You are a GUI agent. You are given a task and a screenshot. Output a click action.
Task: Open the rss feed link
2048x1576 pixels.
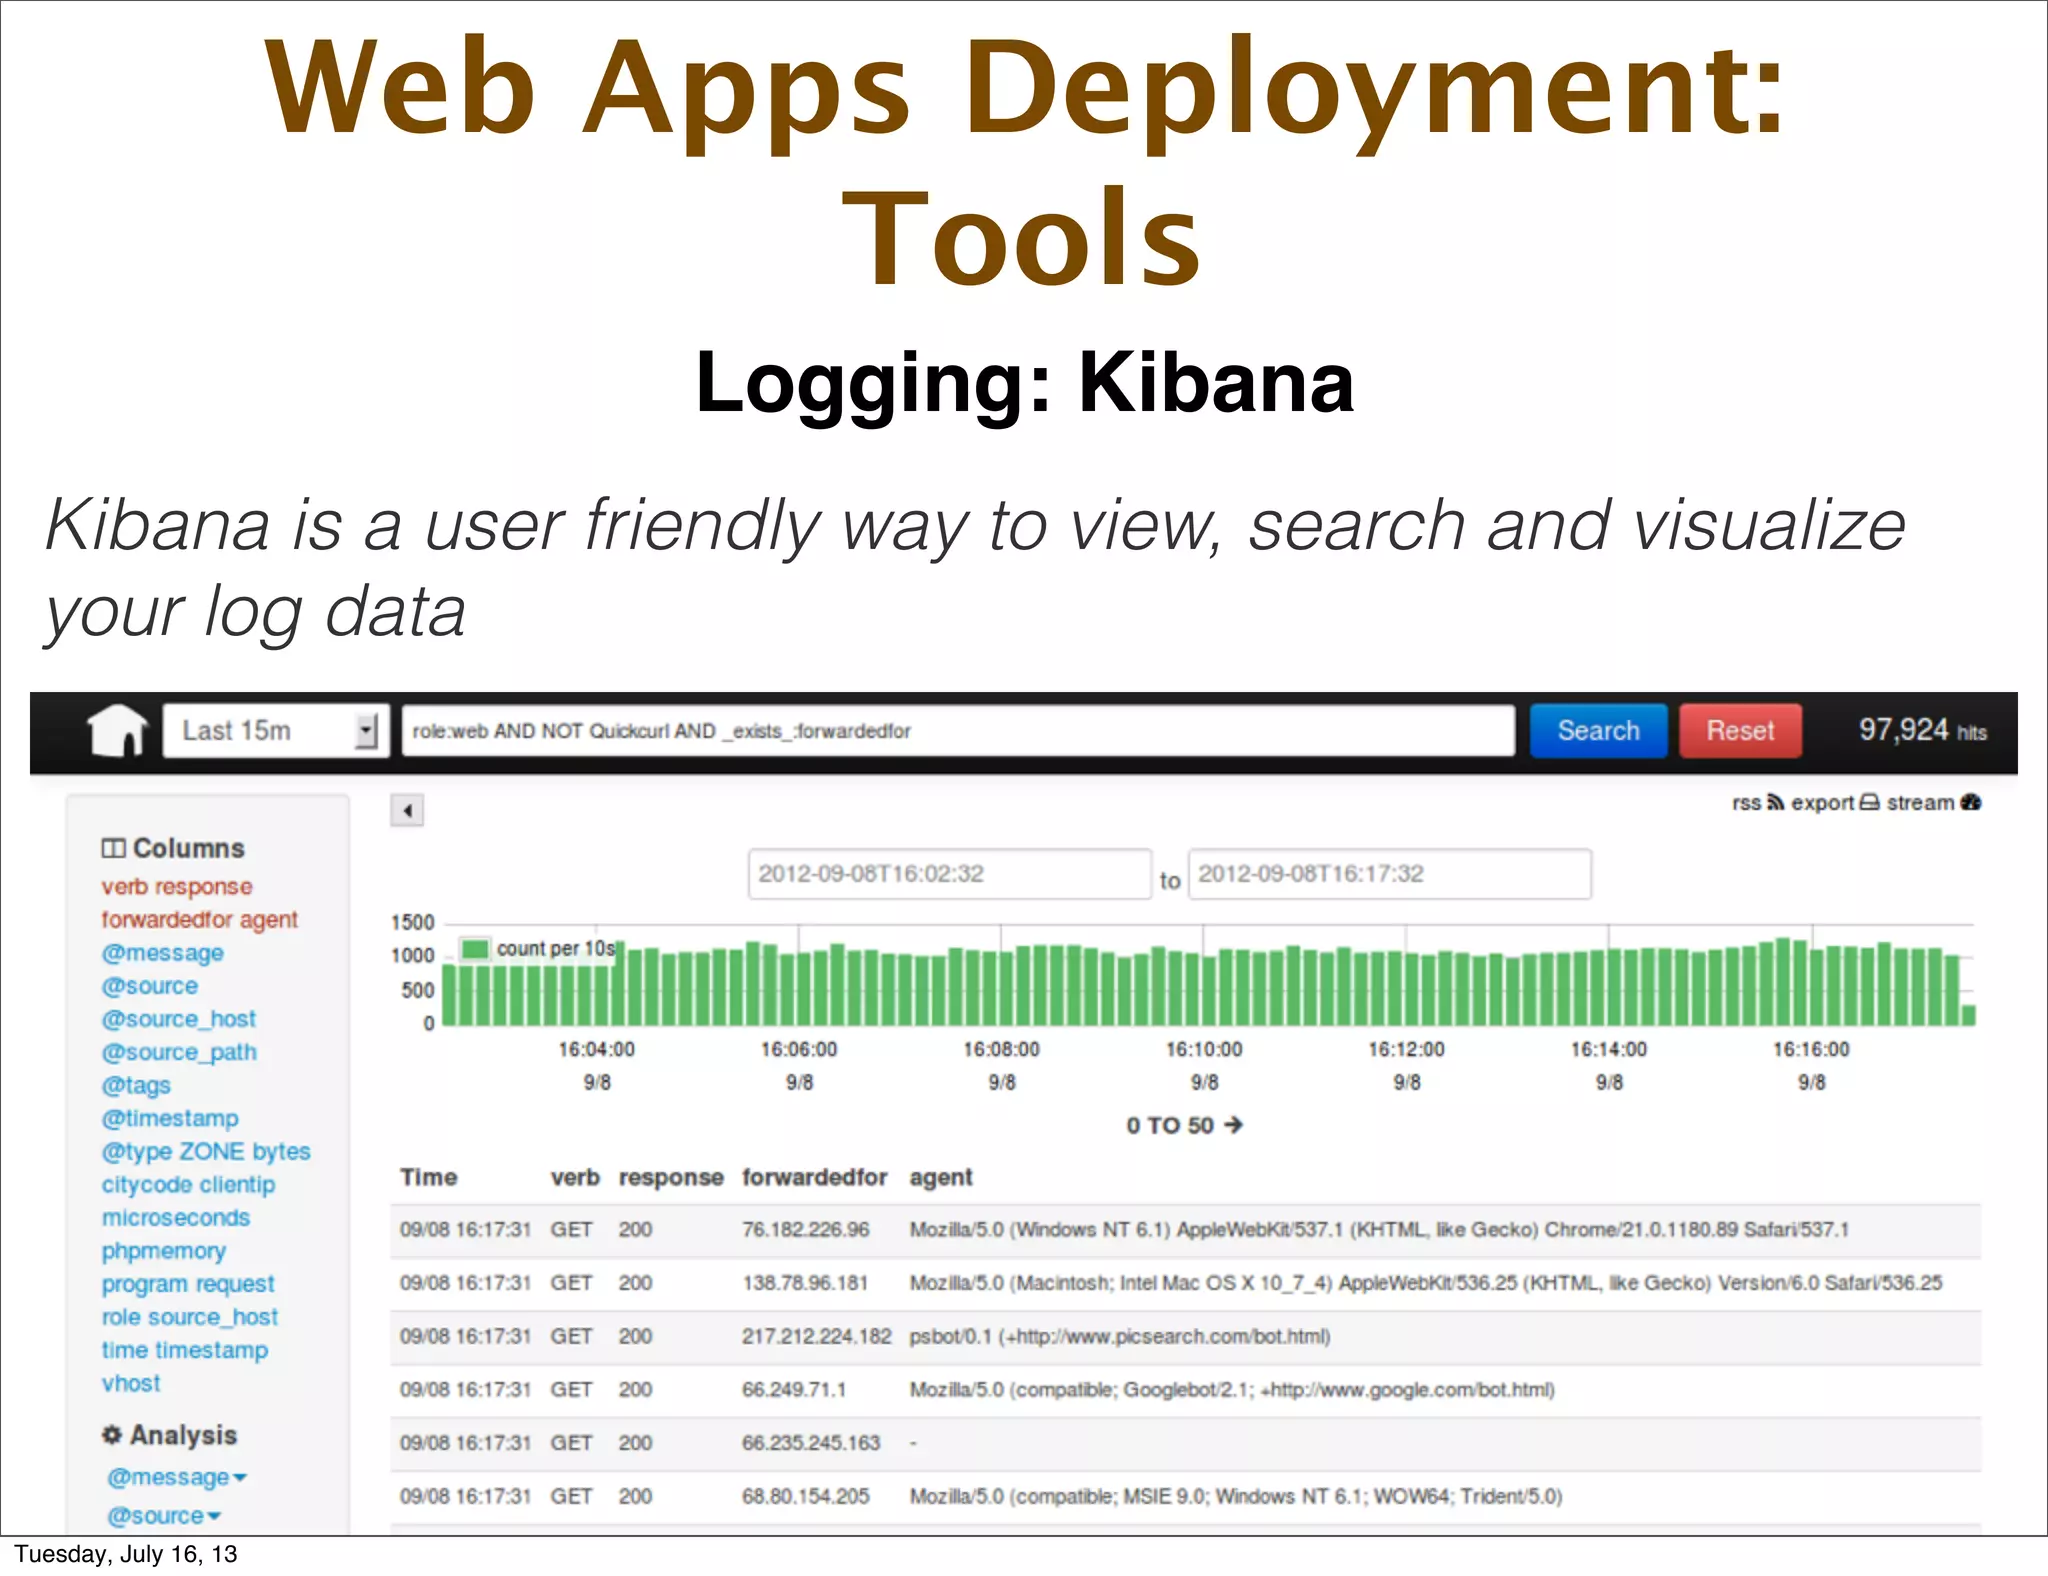1757,803
